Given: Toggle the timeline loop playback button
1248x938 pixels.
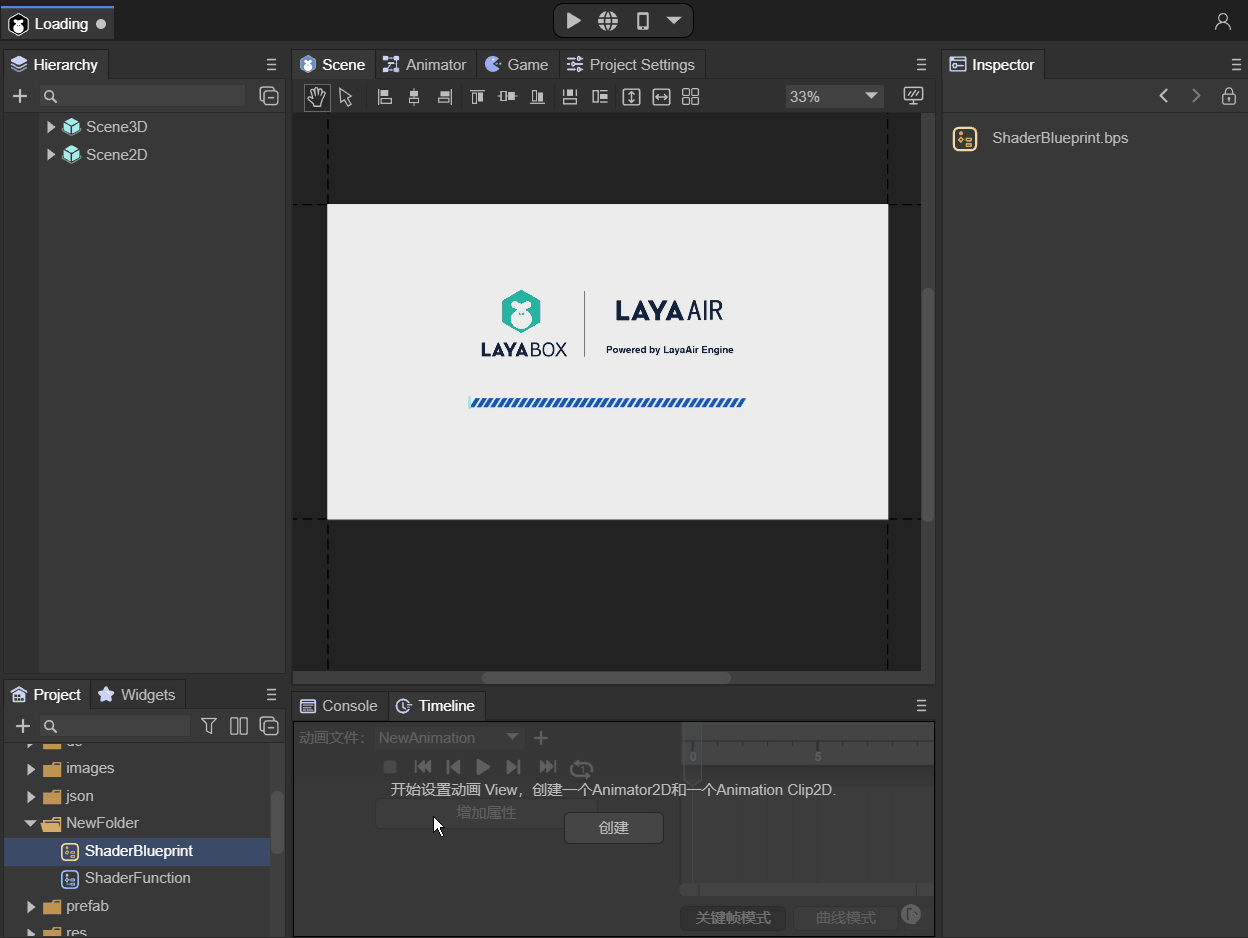Looking at the screenshot, I should coord(581,767).
